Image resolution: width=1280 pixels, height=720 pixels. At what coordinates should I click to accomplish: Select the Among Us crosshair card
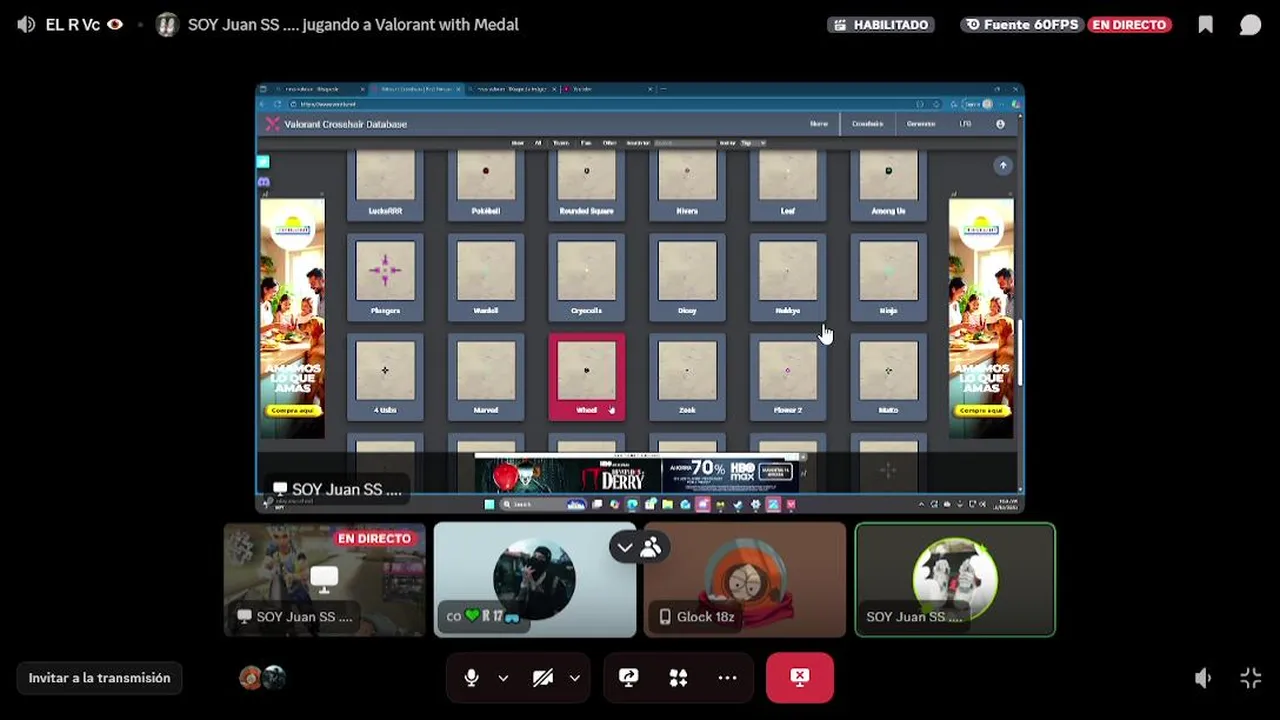888,185
